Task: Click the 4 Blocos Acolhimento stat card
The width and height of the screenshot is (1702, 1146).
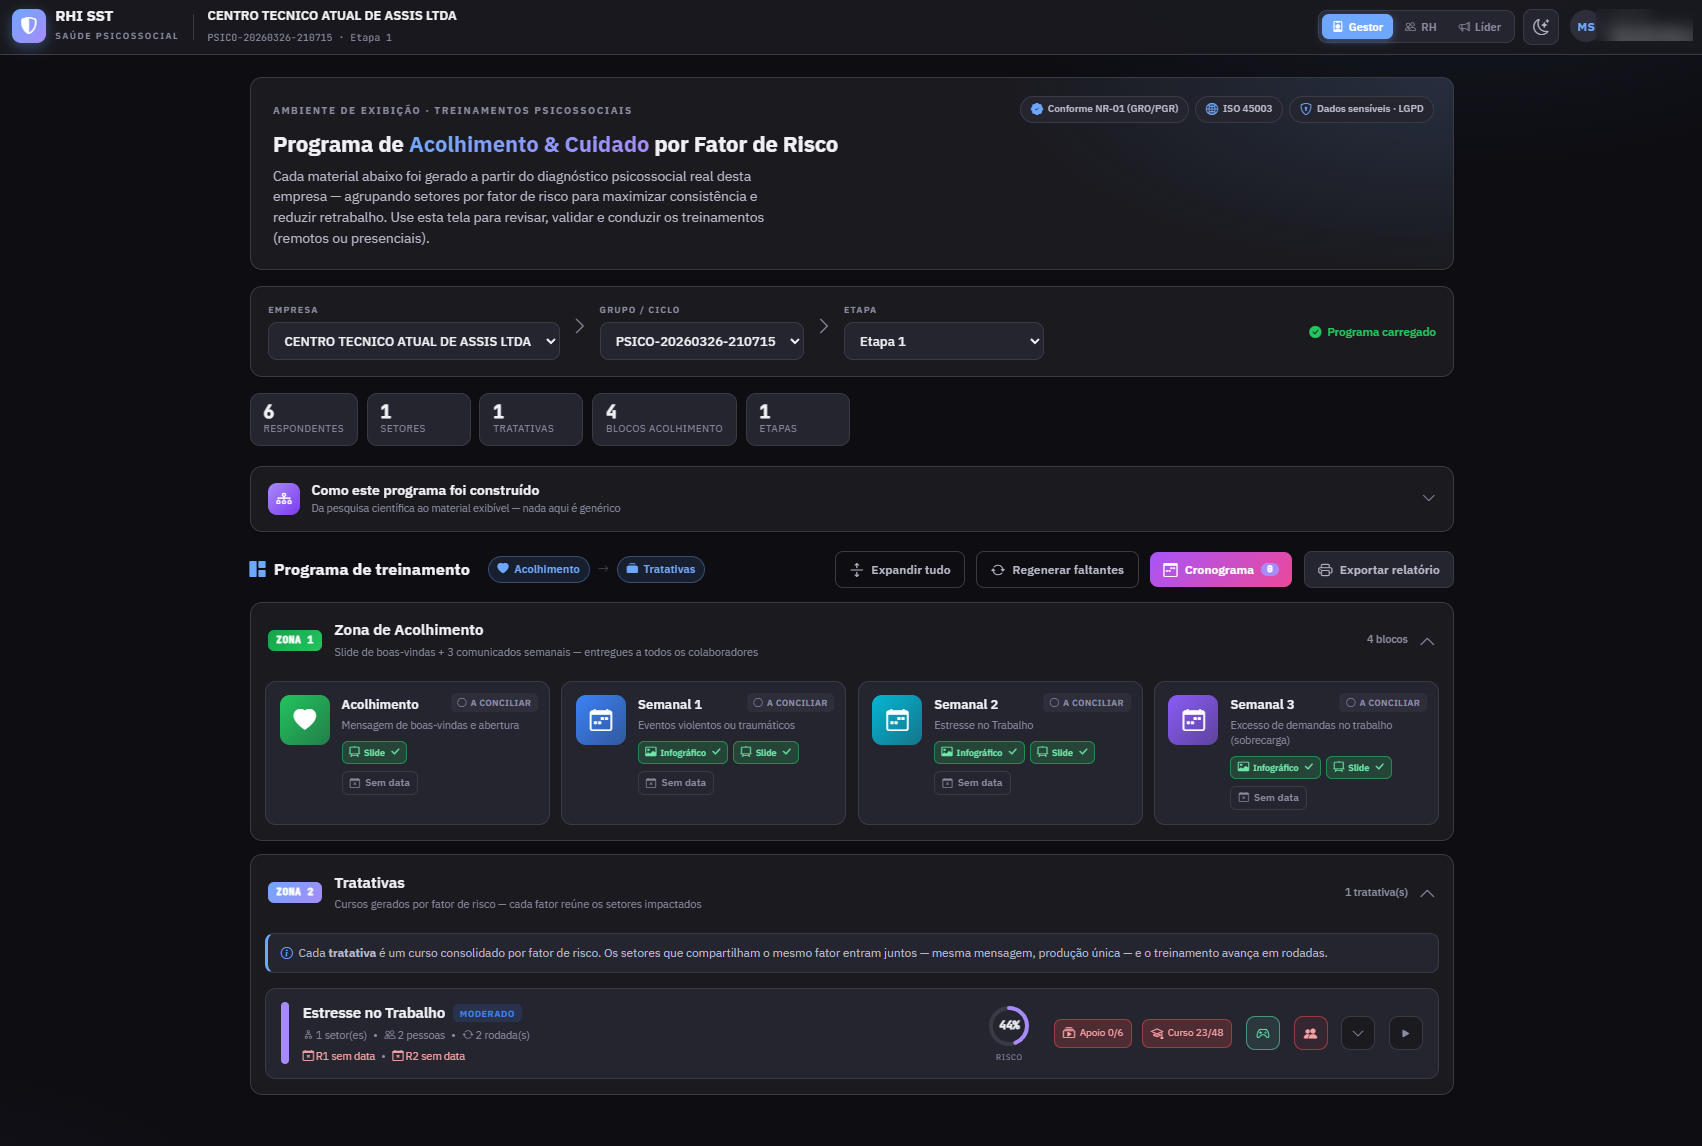Action: point(664,419)
